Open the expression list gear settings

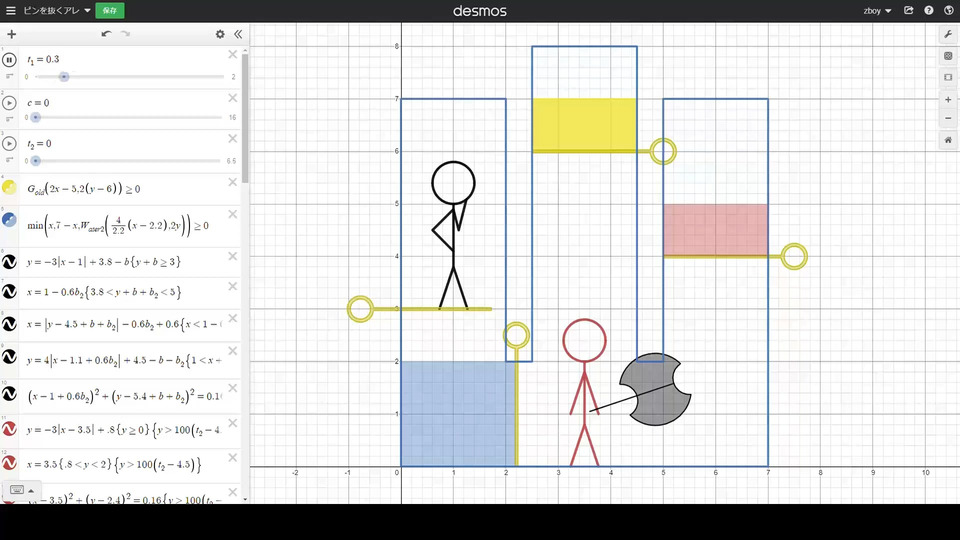coord(220,34)
